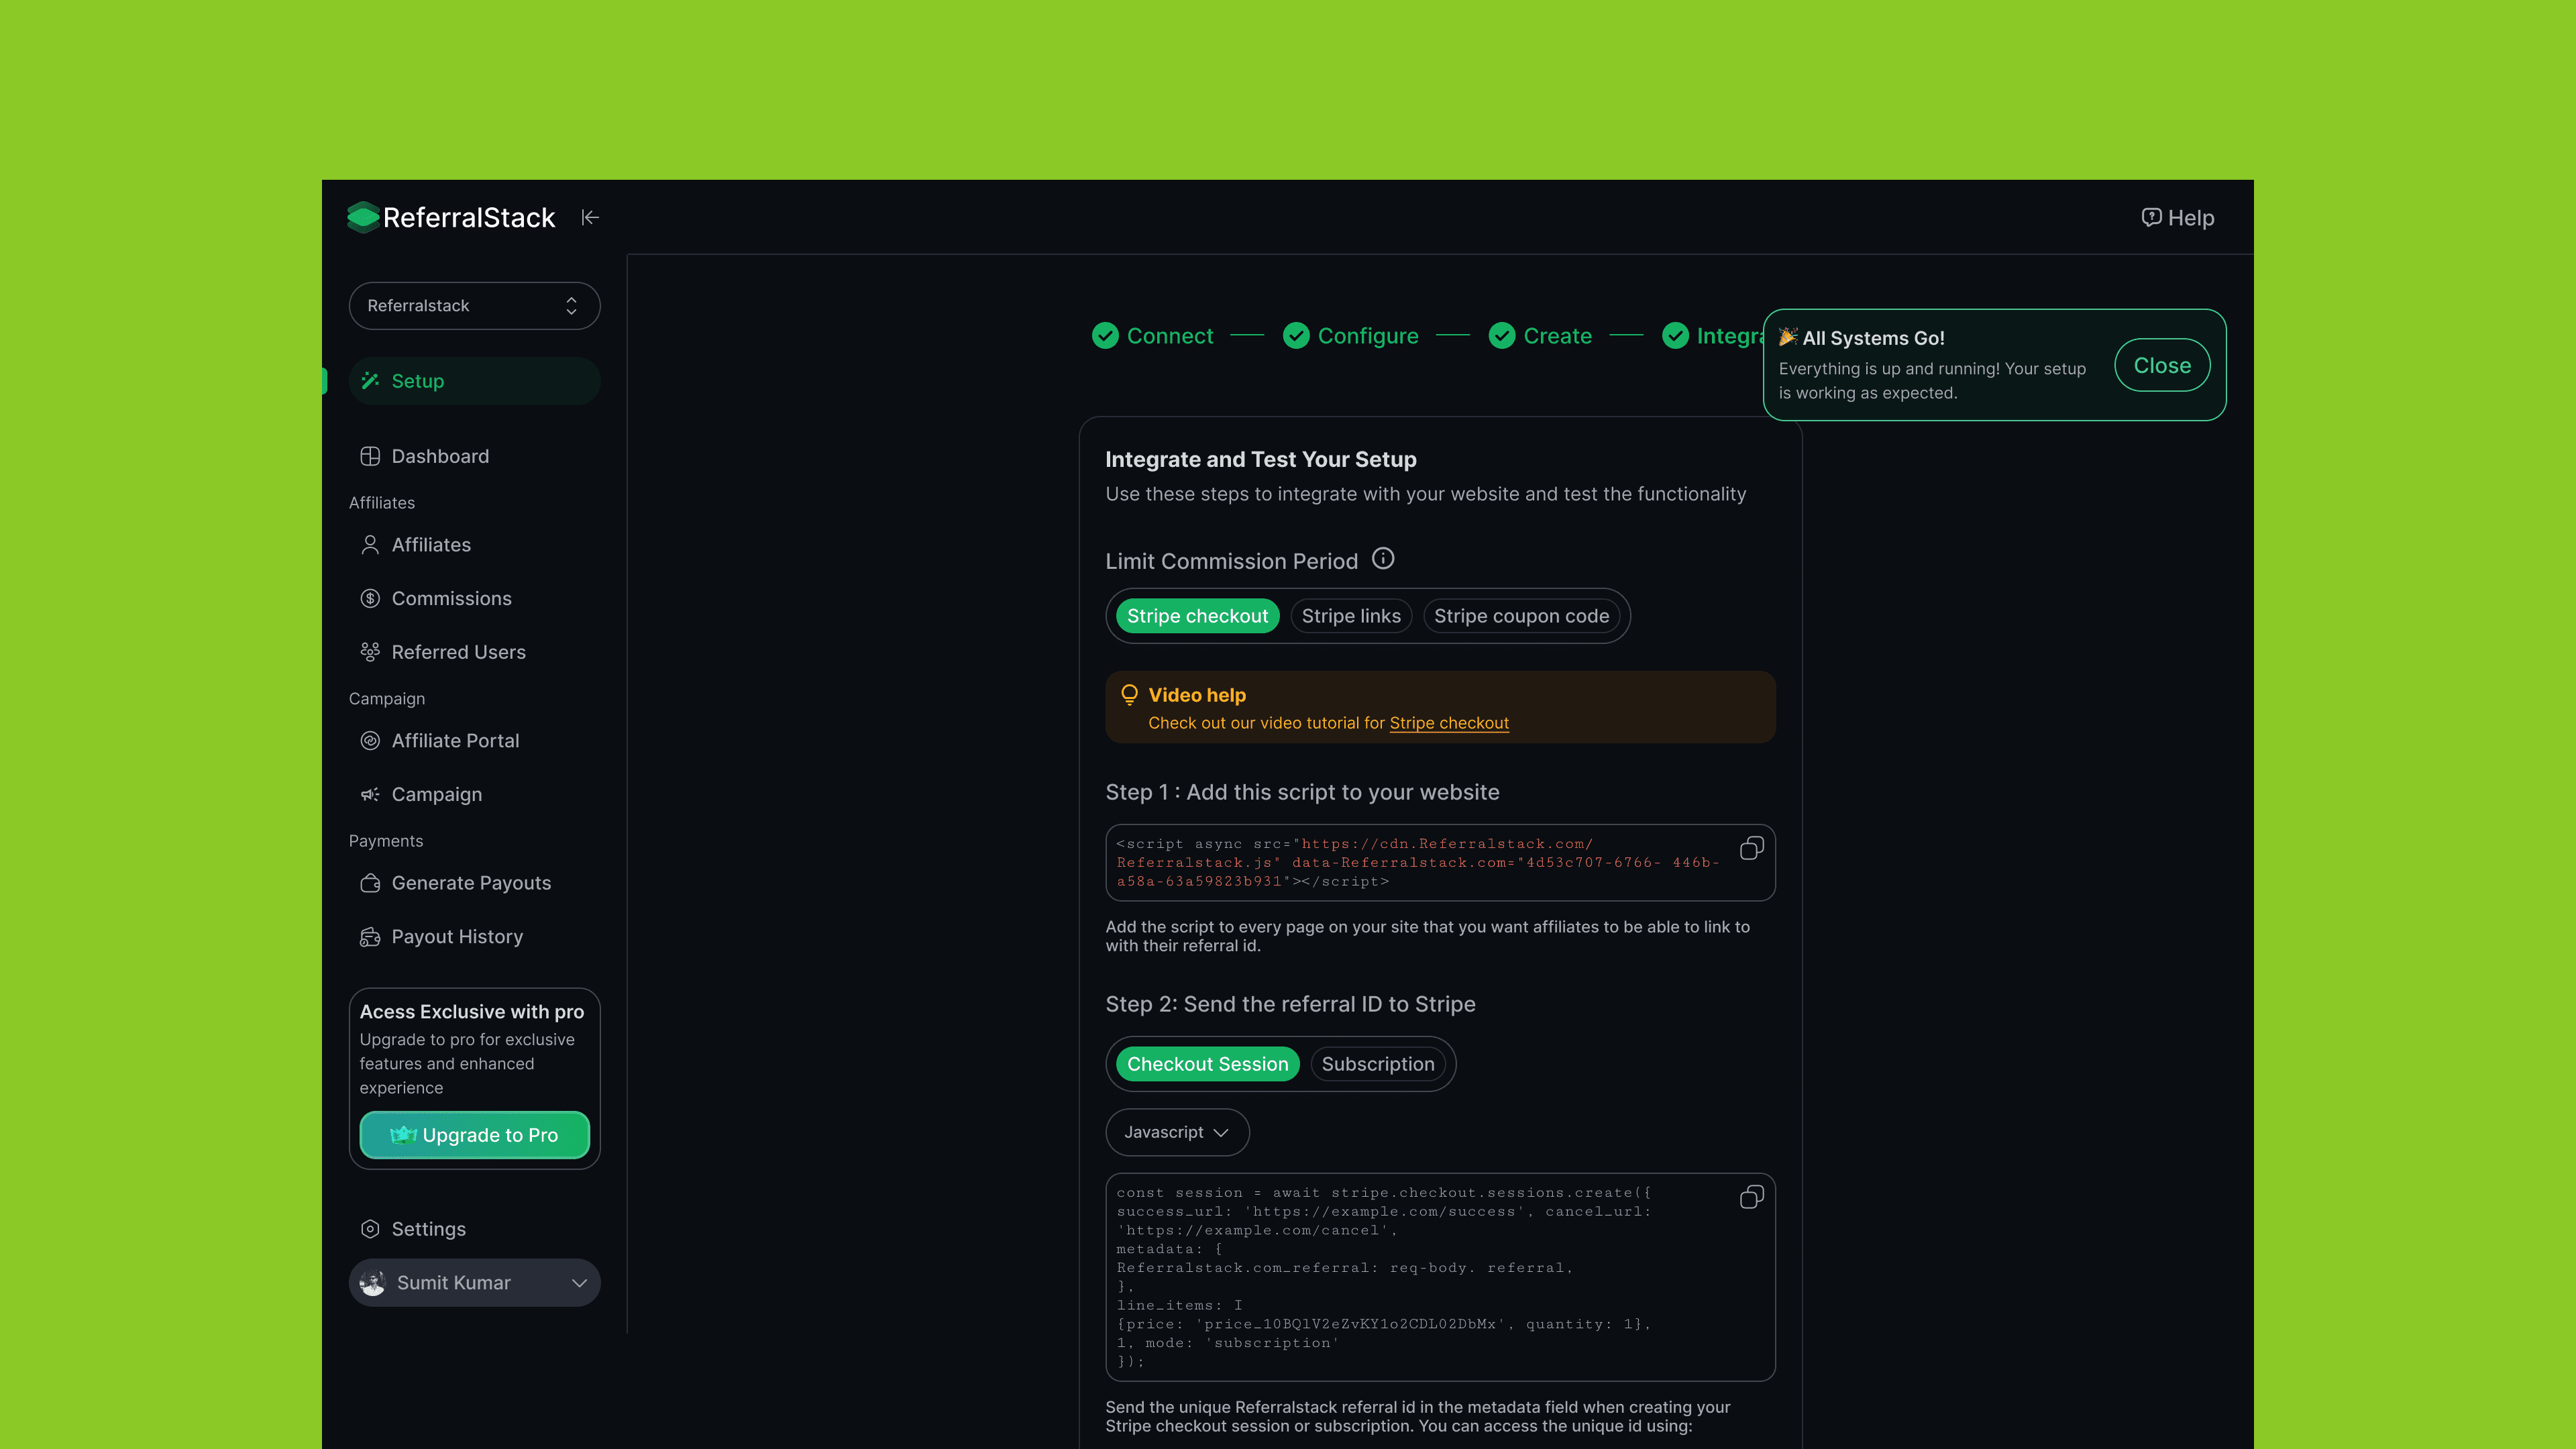Select the Stripe coupon code option

[x=1521, y=616]
